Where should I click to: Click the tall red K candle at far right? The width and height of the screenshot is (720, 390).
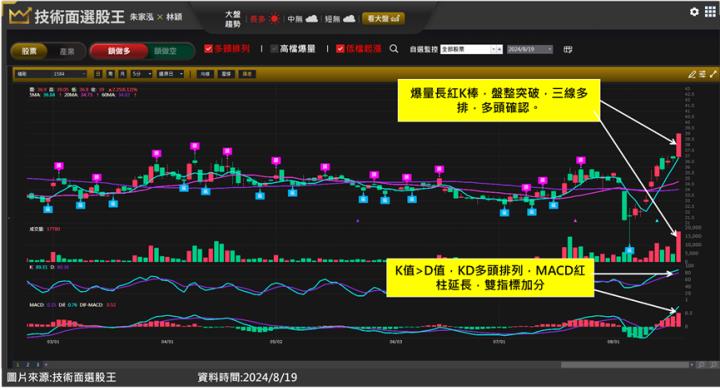[679, 145]
